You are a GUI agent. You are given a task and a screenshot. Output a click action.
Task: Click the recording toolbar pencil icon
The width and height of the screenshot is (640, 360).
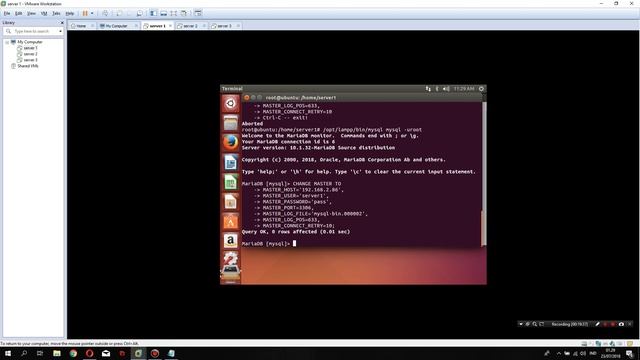[x=598, y=324]
